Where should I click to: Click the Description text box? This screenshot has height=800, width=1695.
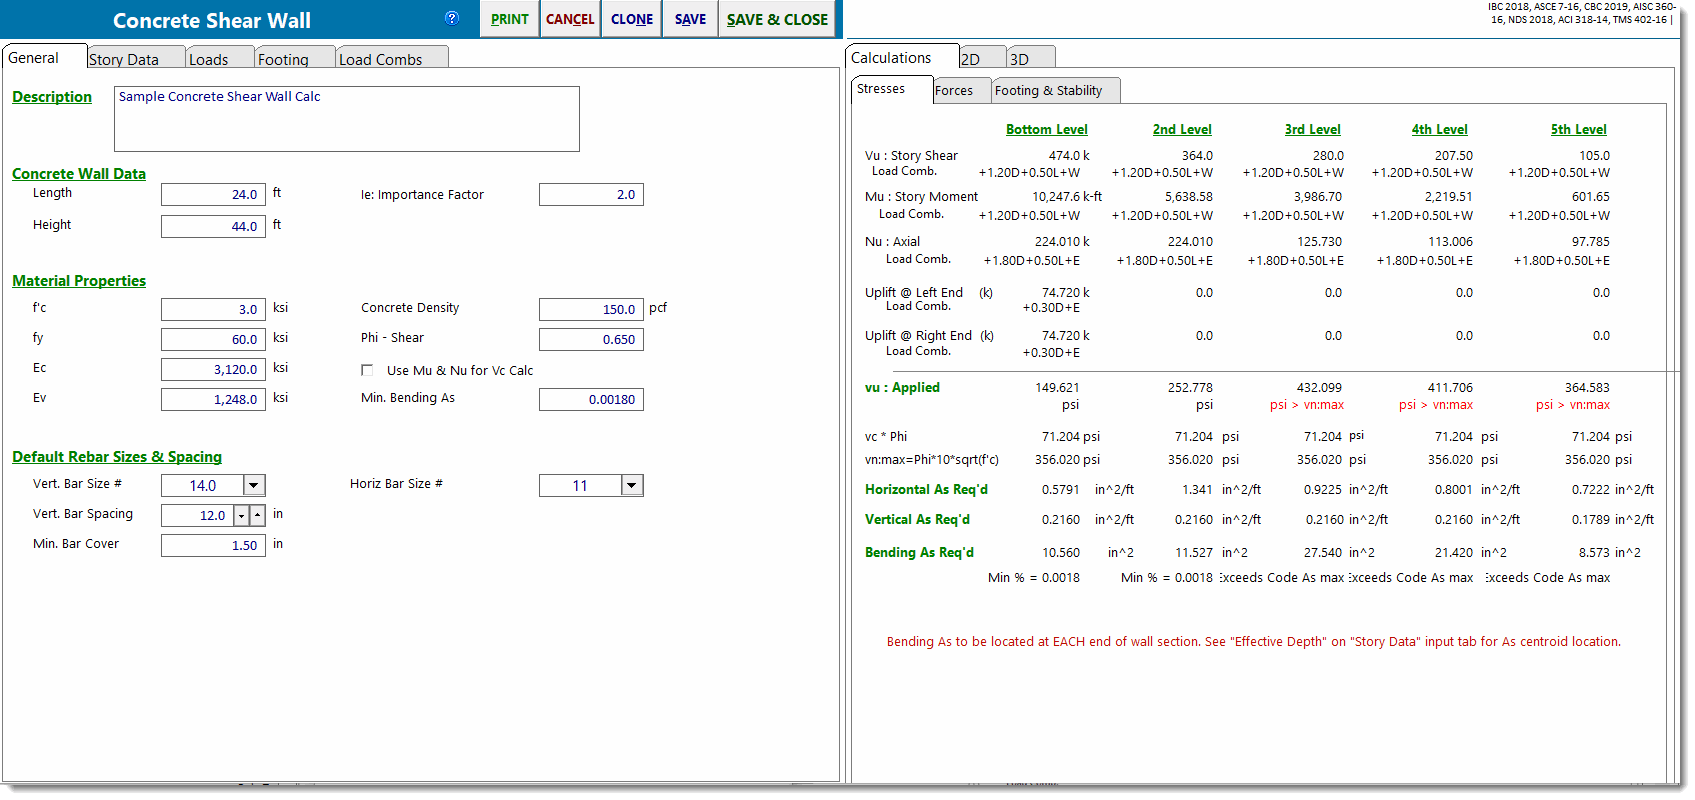click(x=347, y=119)
